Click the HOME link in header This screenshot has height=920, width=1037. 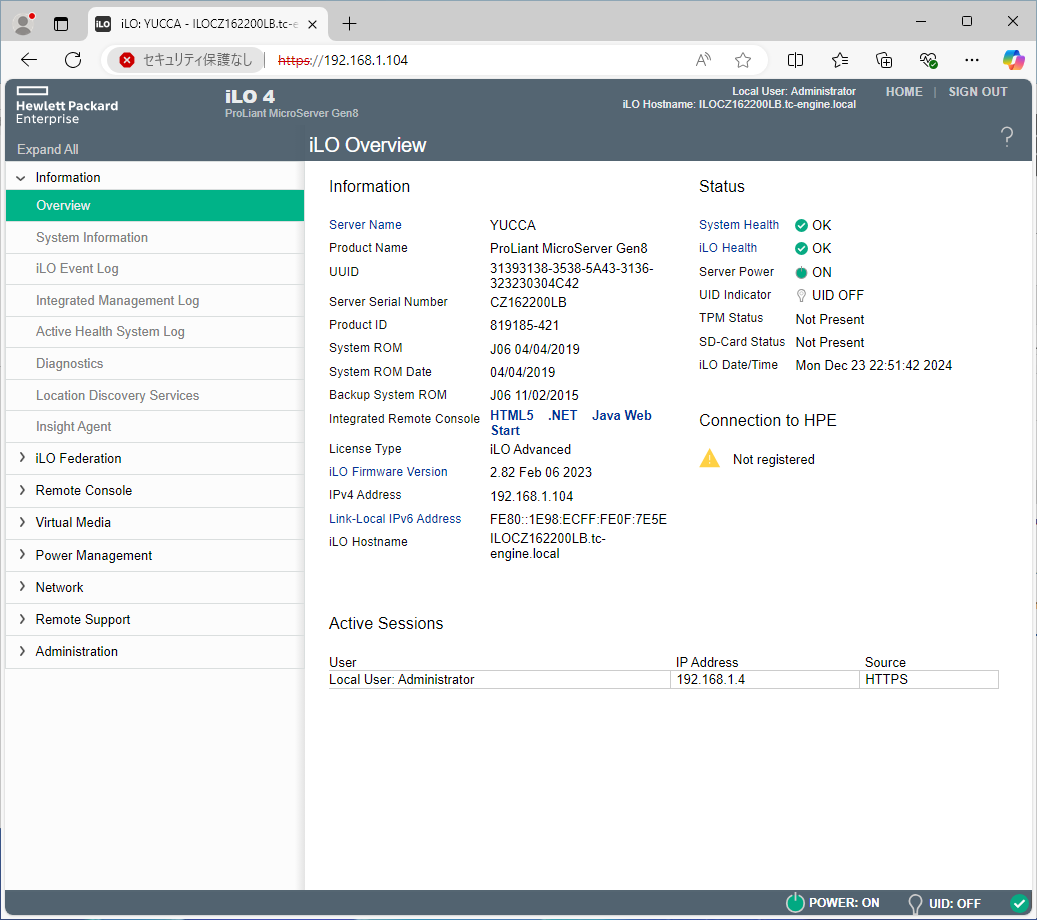pyautogui.click(x=904, y=92)
